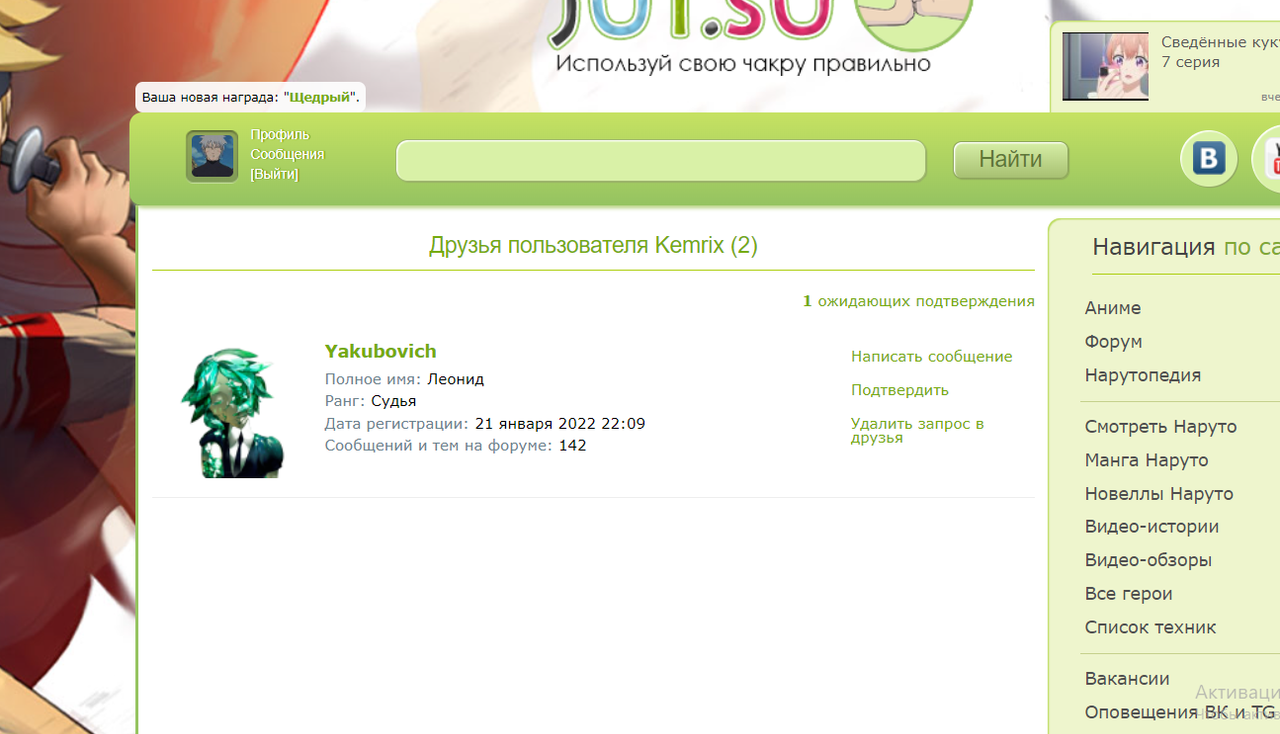The height and width of the screenshot is (734, 1280).
Task: Open Сообщения link in header
Action: 287,155
